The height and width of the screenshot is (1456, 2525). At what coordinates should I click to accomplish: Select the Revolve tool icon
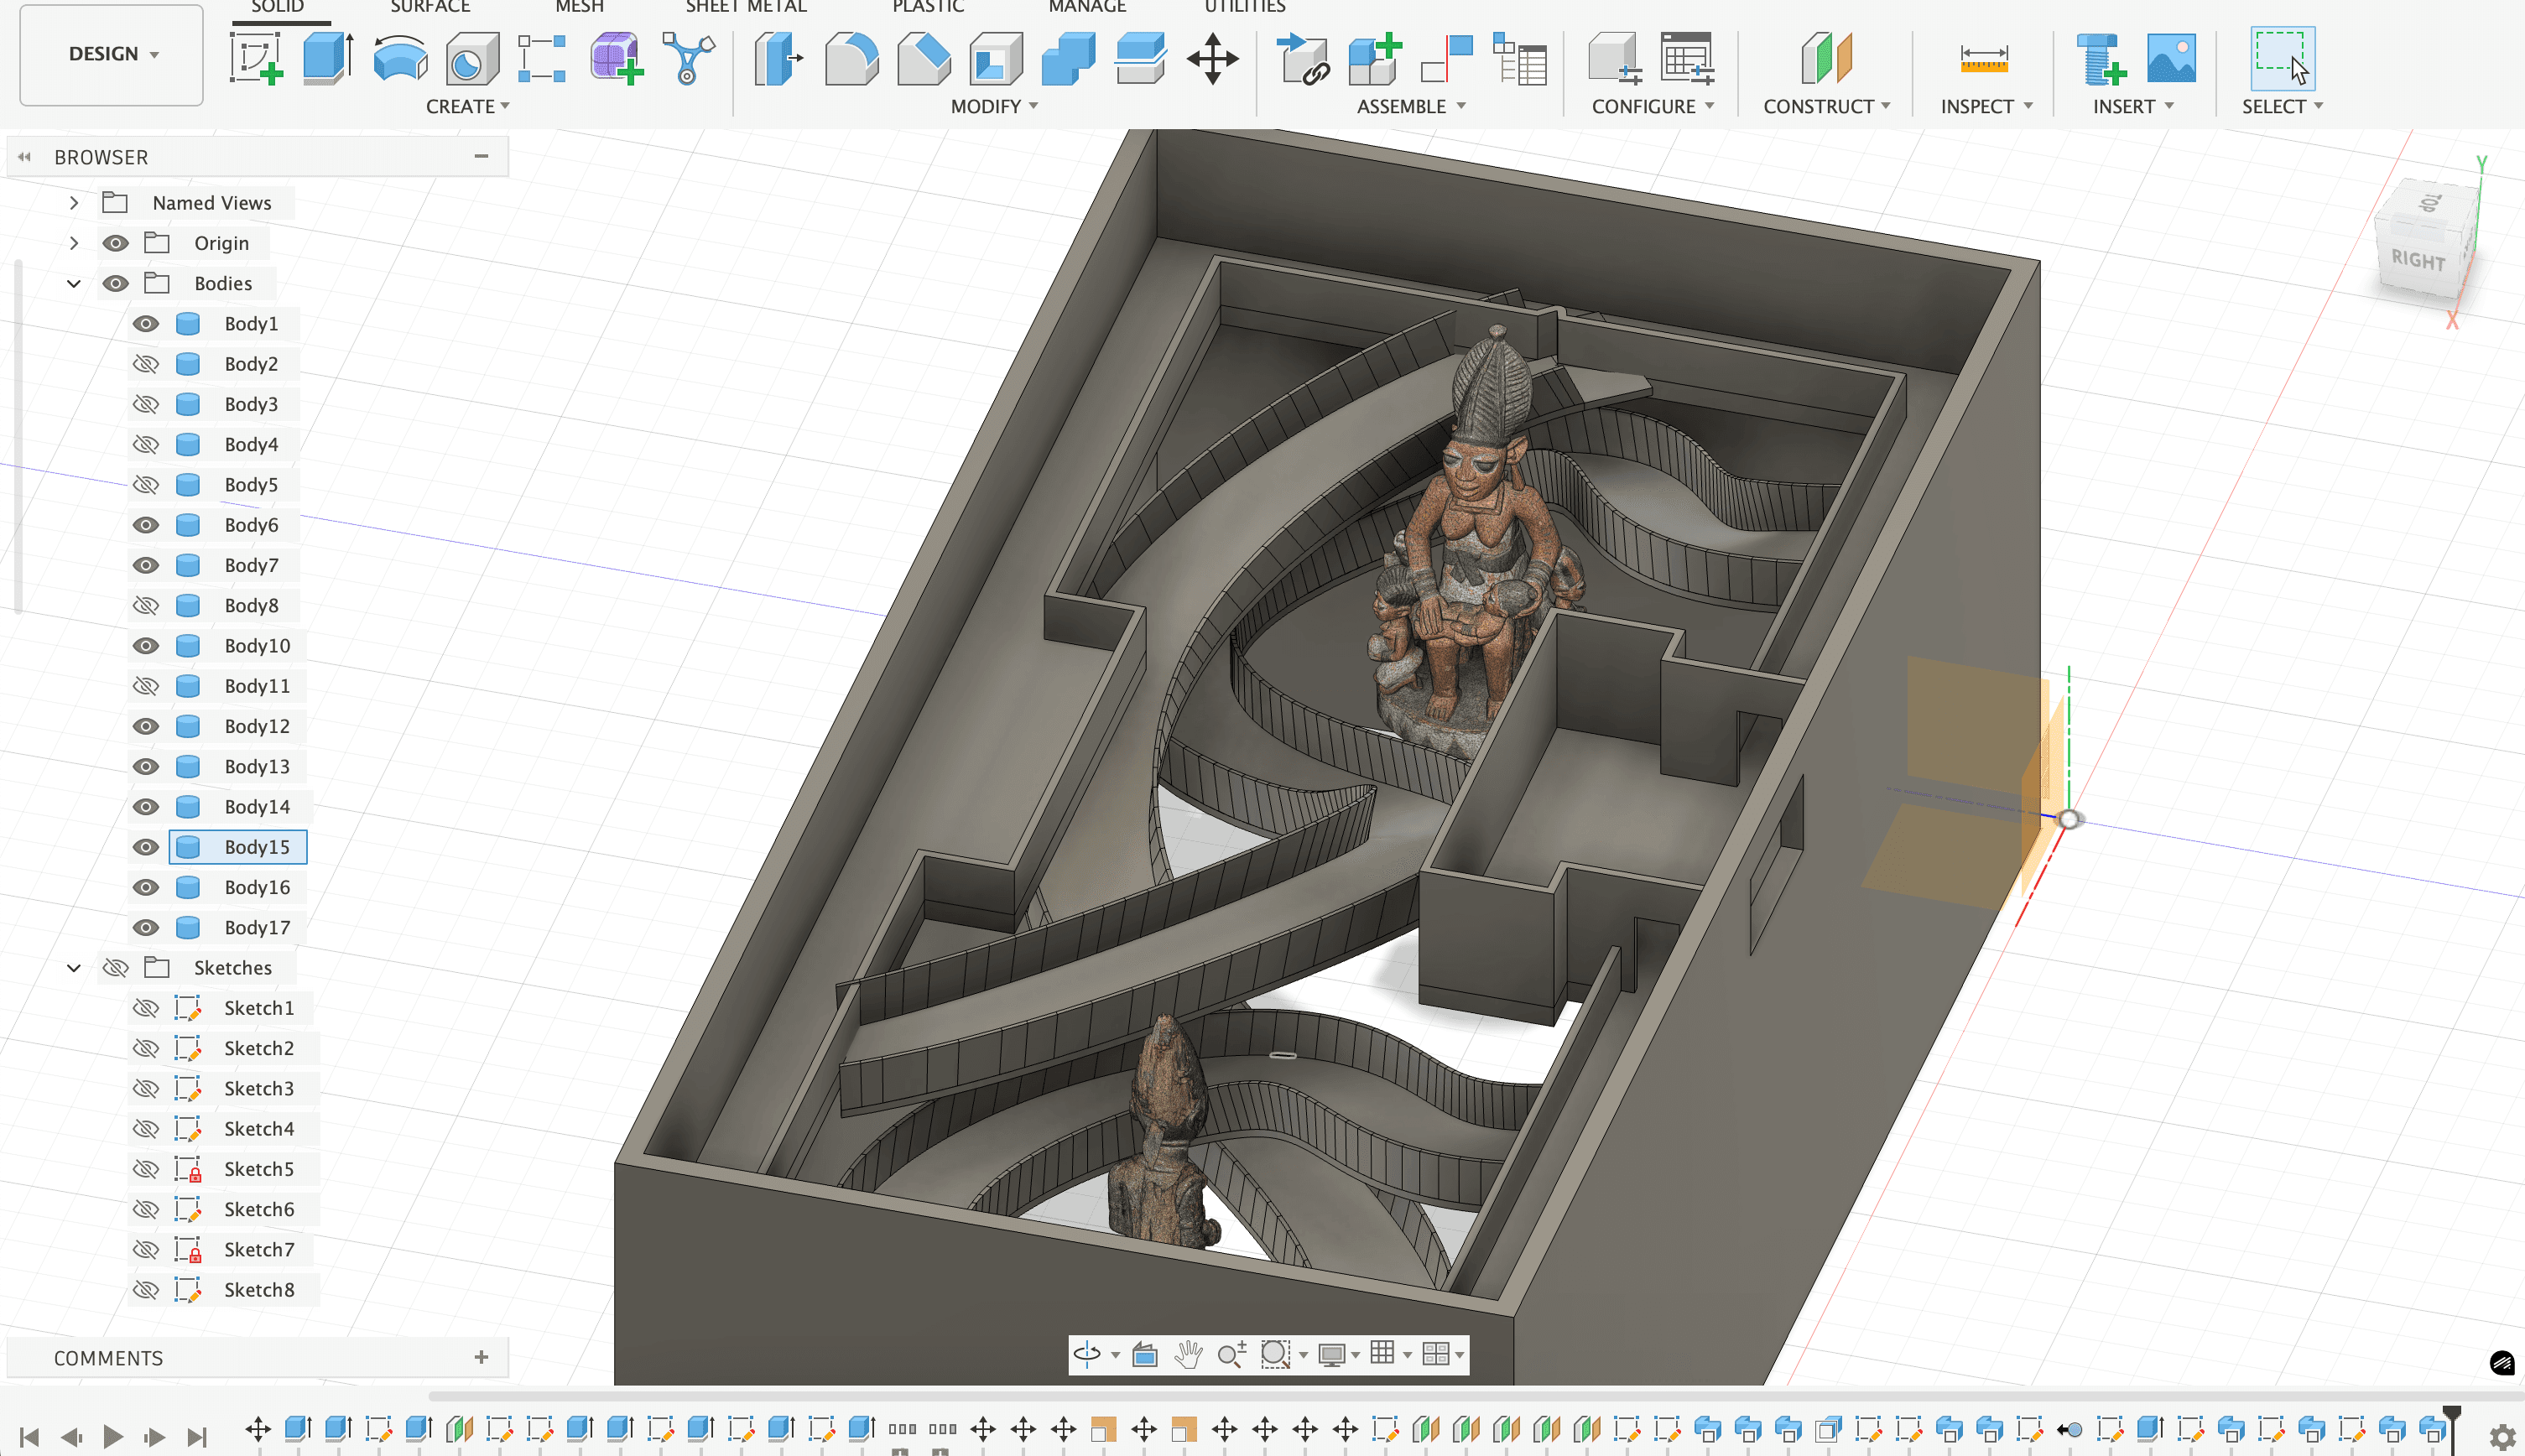(x=400, y=57)
